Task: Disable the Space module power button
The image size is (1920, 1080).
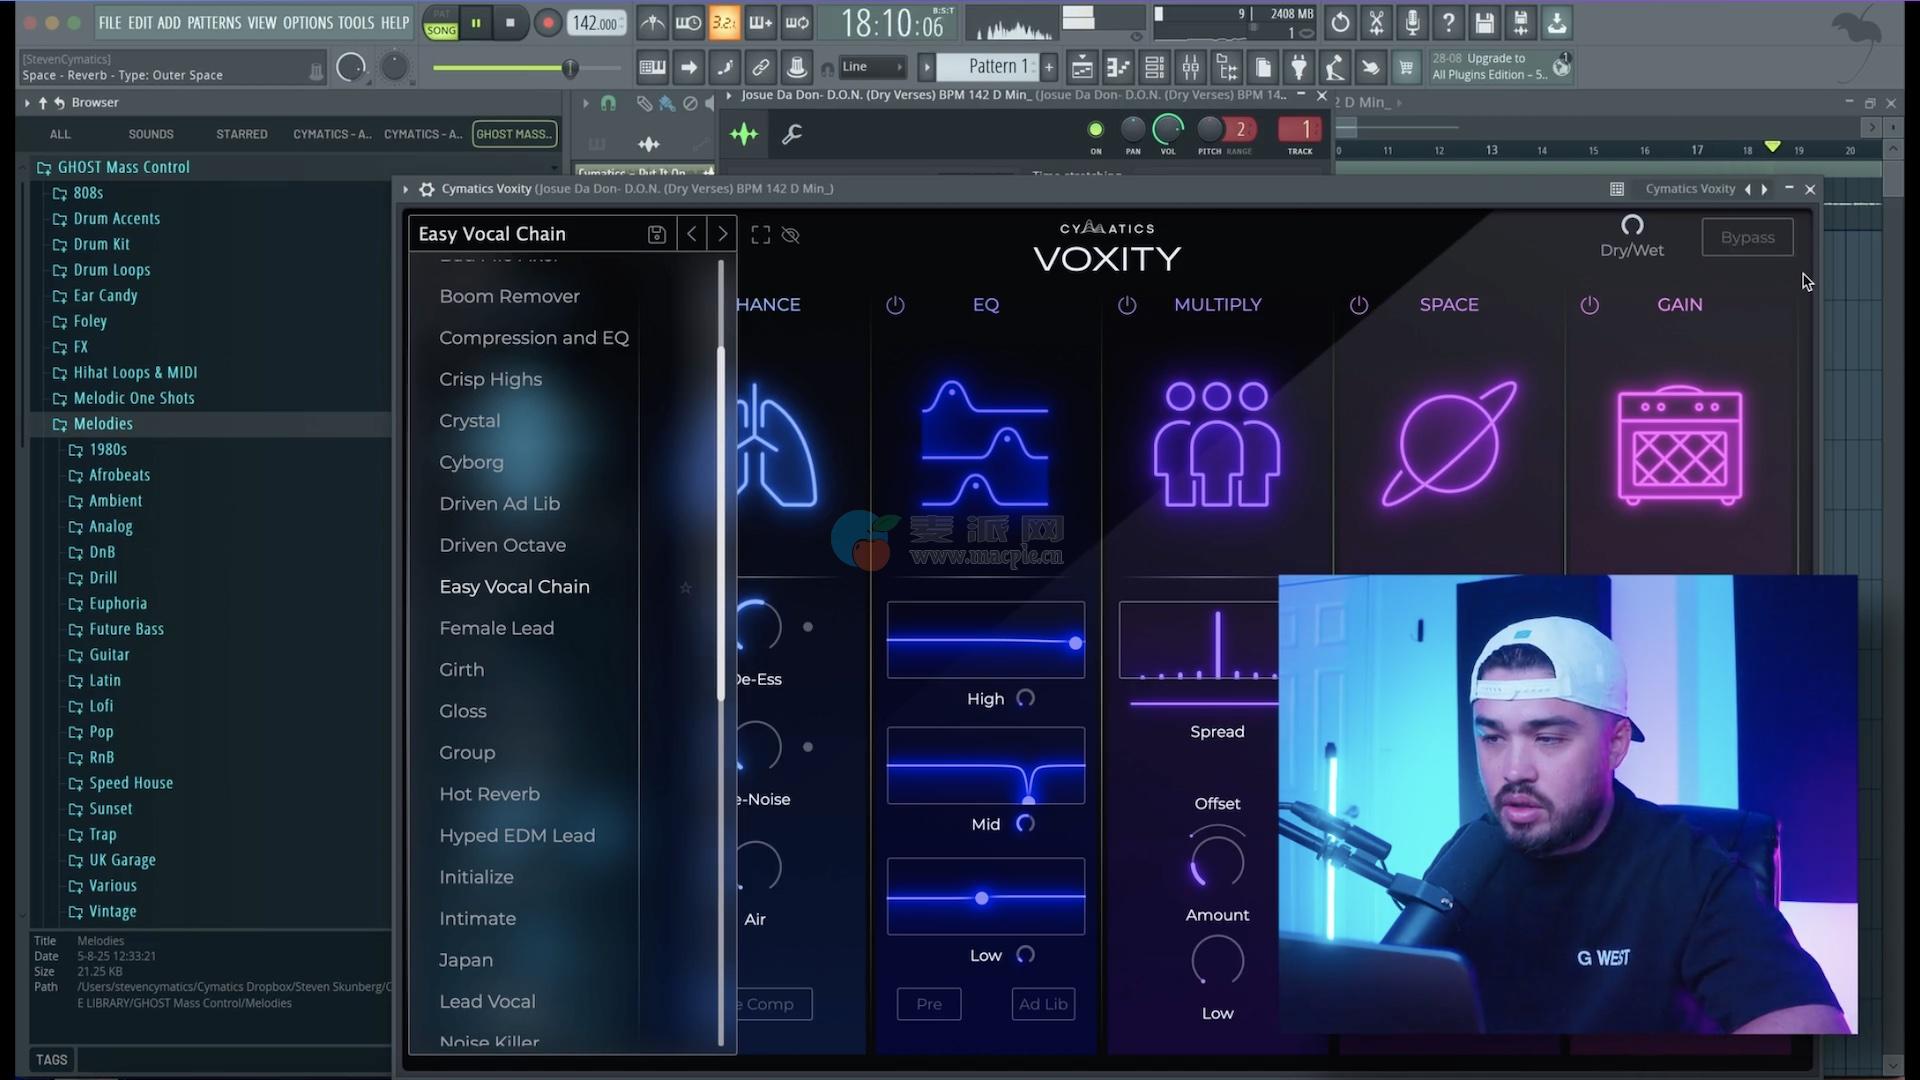Action: [1358, 305]
